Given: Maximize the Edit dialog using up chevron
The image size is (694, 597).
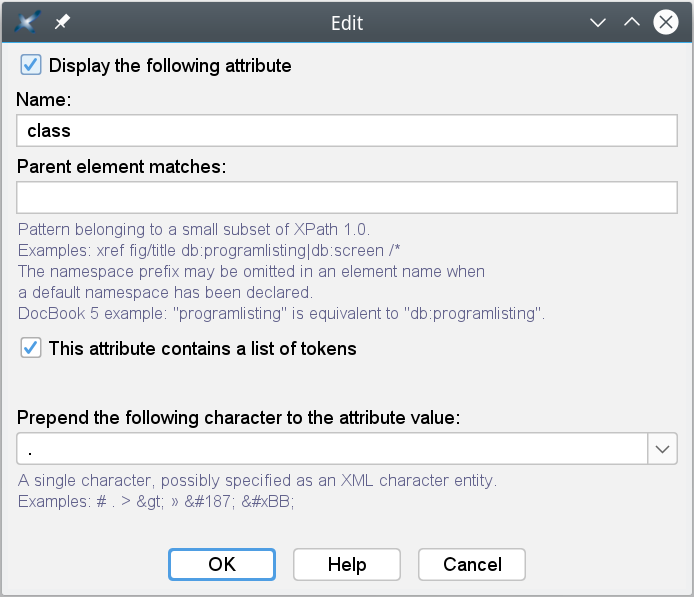Looking at the screenshot, I should (x=632, y=22).
